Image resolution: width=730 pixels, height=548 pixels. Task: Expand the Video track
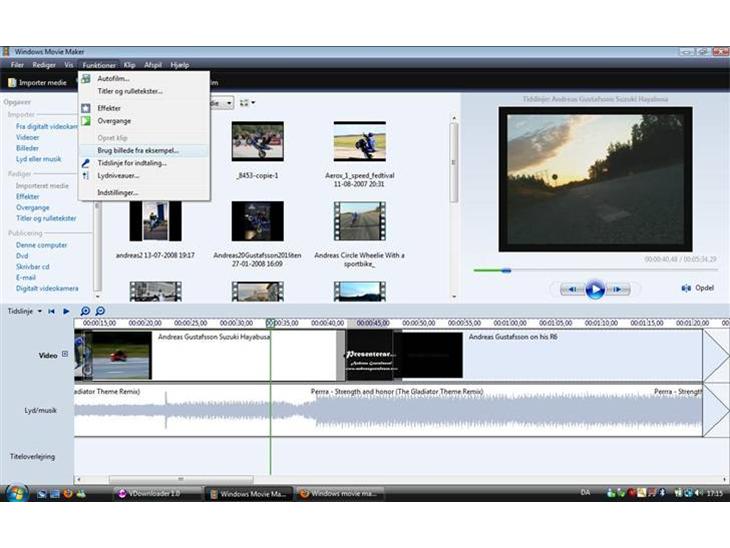click(65, 354)
